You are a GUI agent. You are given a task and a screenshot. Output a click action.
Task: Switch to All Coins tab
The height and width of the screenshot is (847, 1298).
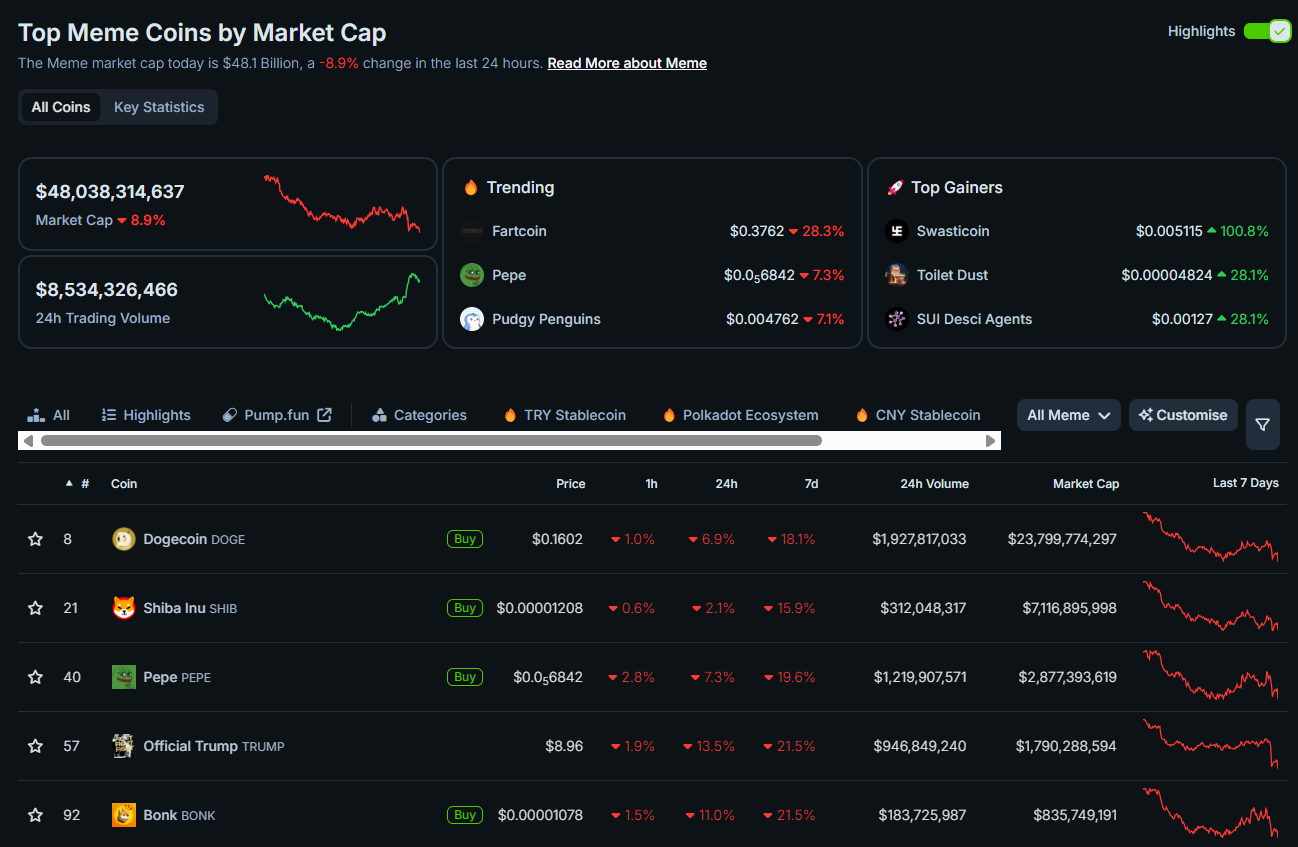(x=61, y=107)
